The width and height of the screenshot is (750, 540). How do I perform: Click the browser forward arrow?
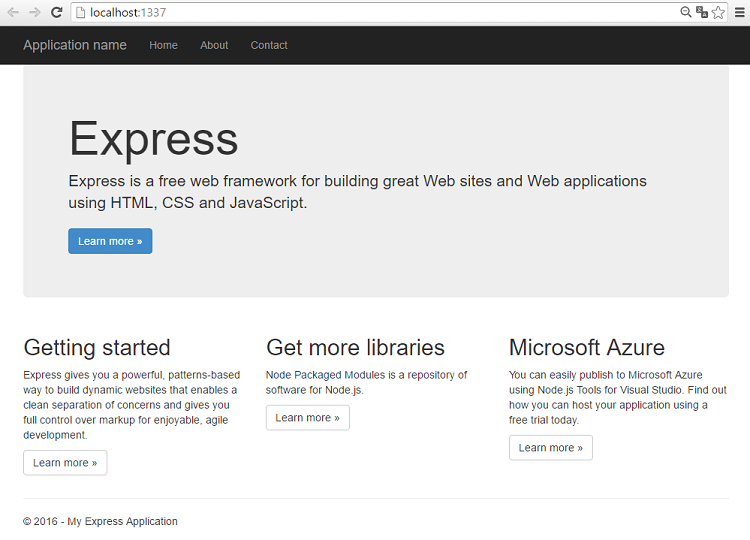click(x=34, y=12)
